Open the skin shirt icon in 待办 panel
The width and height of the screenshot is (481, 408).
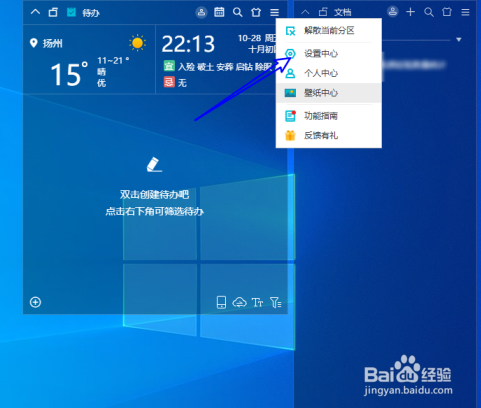click(x=256, y=12)
